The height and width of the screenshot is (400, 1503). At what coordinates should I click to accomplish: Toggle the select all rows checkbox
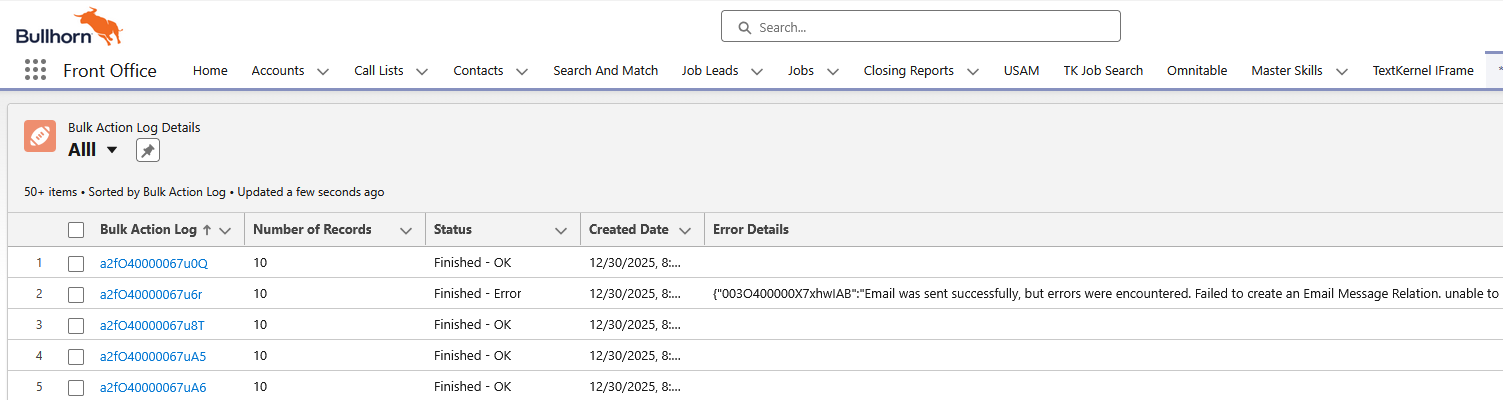coord(76,230)
